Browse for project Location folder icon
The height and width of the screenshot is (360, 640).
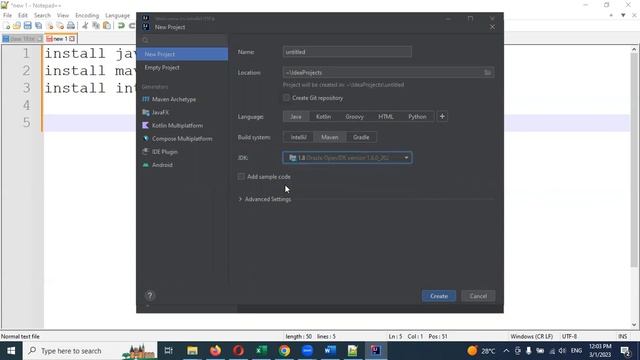pyautogui.click(x=487, y=73)
